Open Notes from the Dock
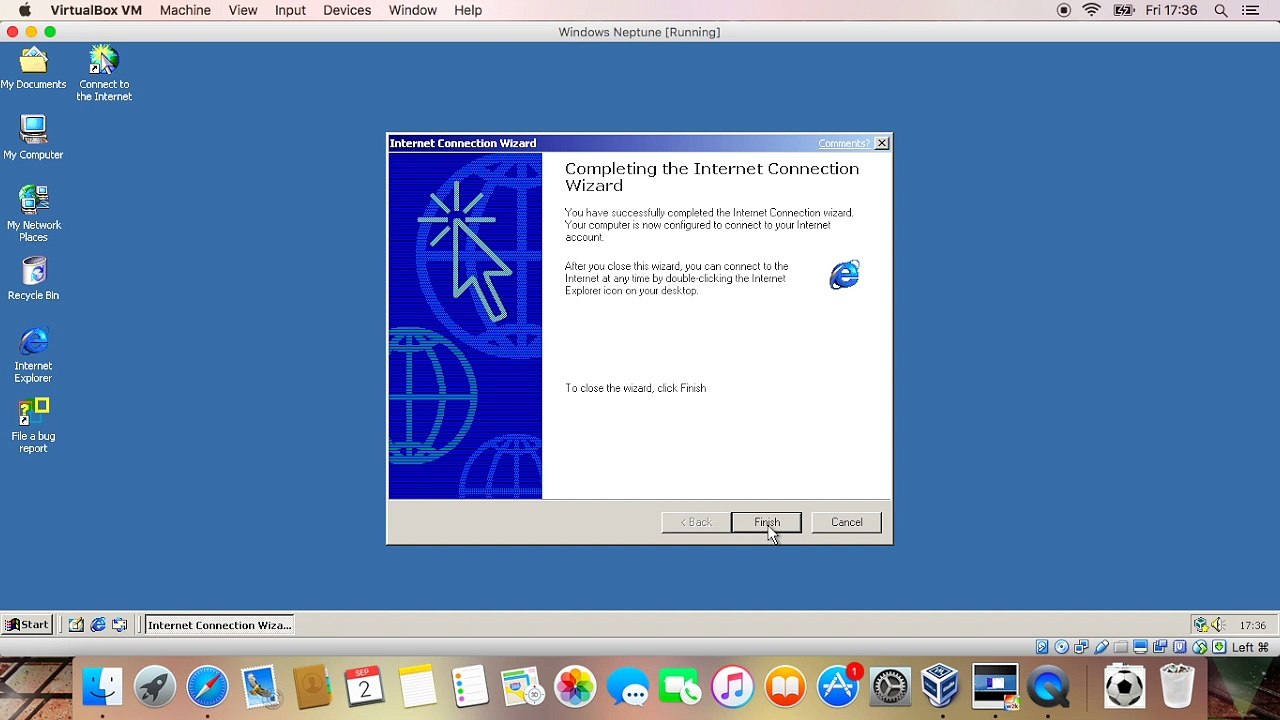The width and height of the screenshot is (1280, 720). [417, 688]
